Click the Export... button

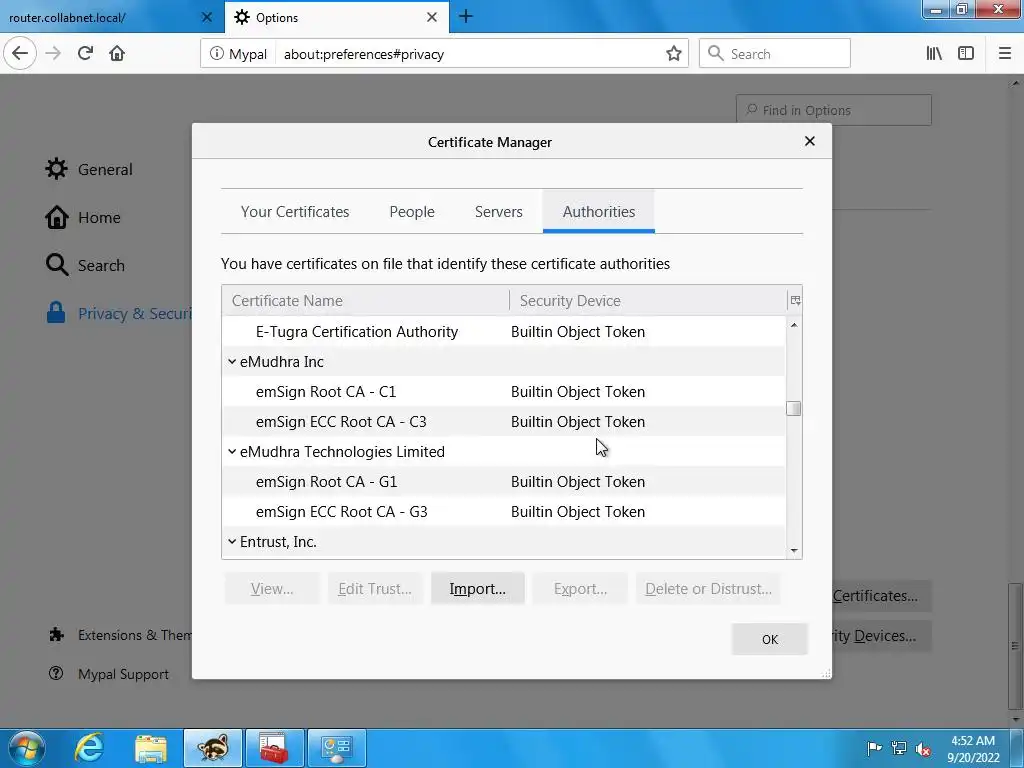tap(581, 588)
